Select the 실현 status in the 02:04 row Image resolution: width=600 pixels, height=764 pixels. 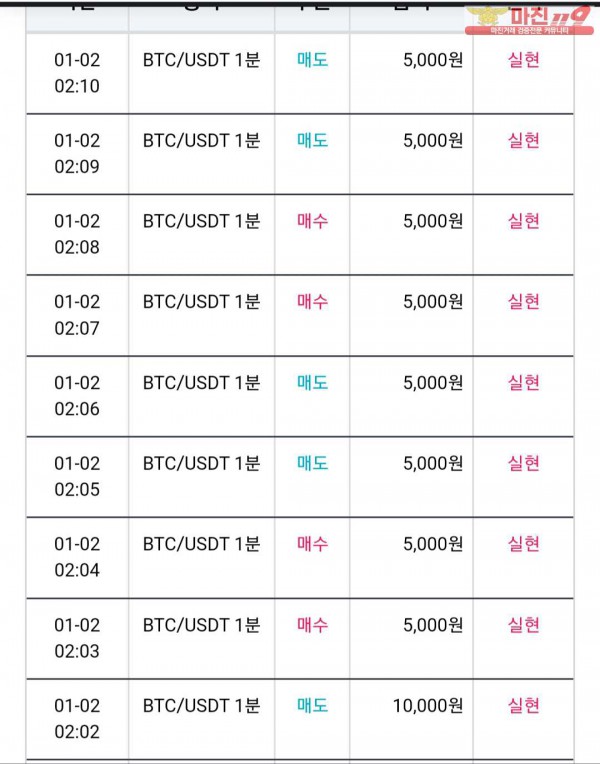523,544
